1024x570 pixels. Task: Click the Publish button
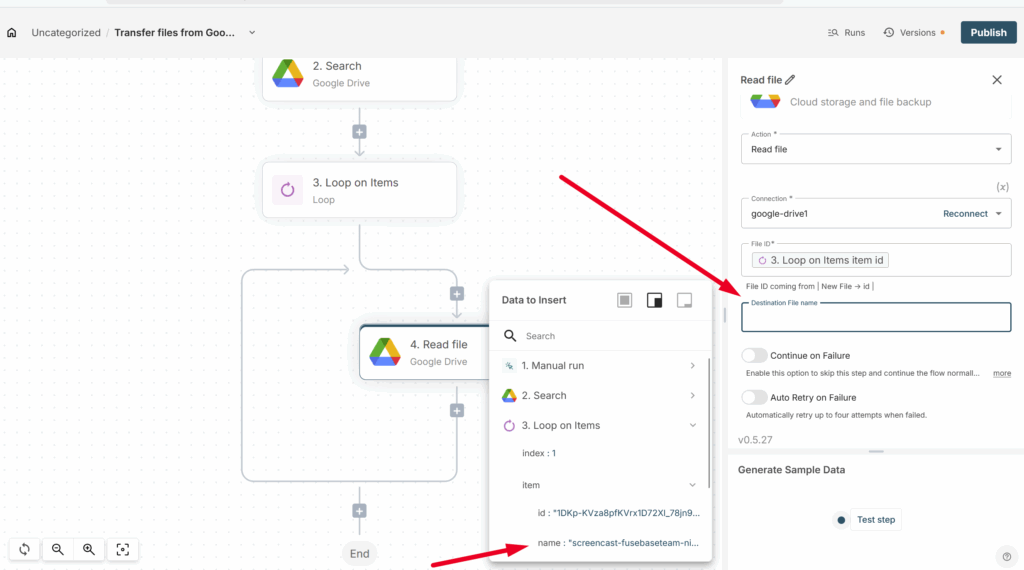click(988, 32)
